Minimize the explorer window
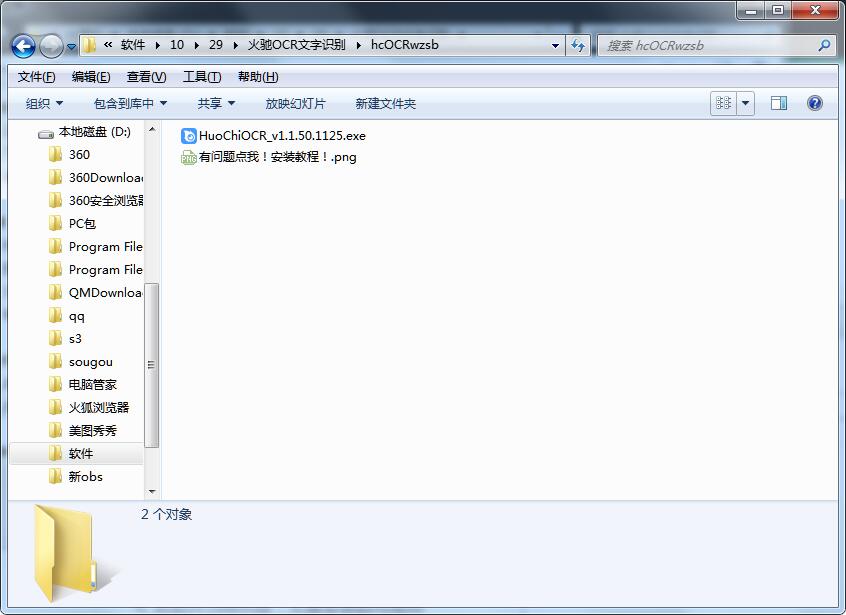 click(x=751, y=10)
